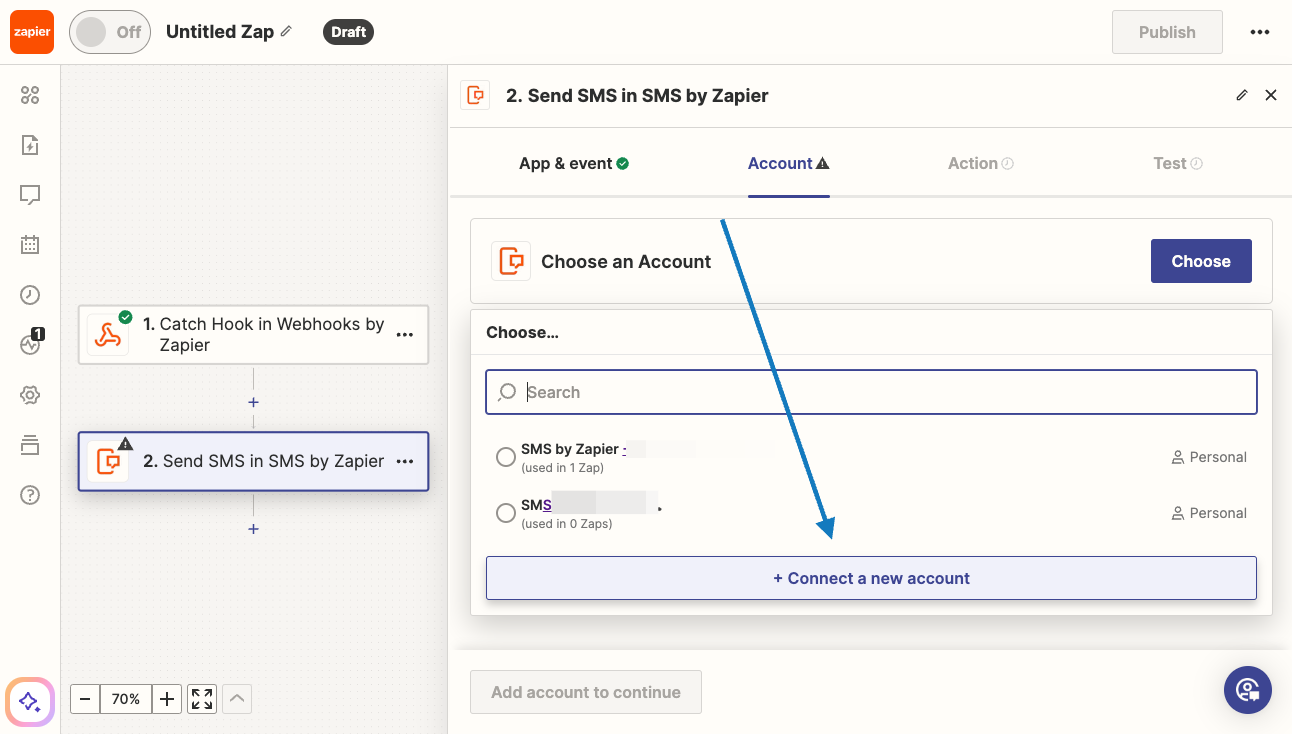Expand the chevron-up button beside zoom controls
This screenshot has height=734, width=1292.
237,699
